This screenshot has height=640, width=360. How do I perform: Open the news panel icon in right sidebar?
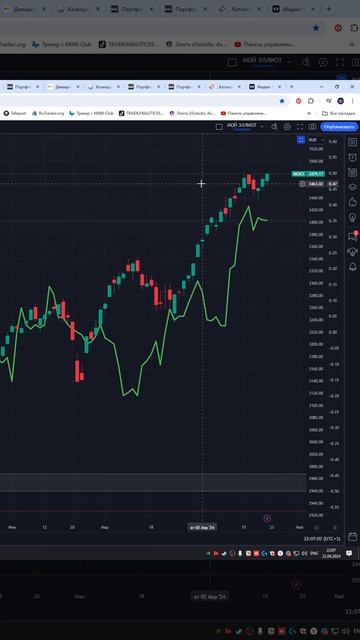click(352, 172)
